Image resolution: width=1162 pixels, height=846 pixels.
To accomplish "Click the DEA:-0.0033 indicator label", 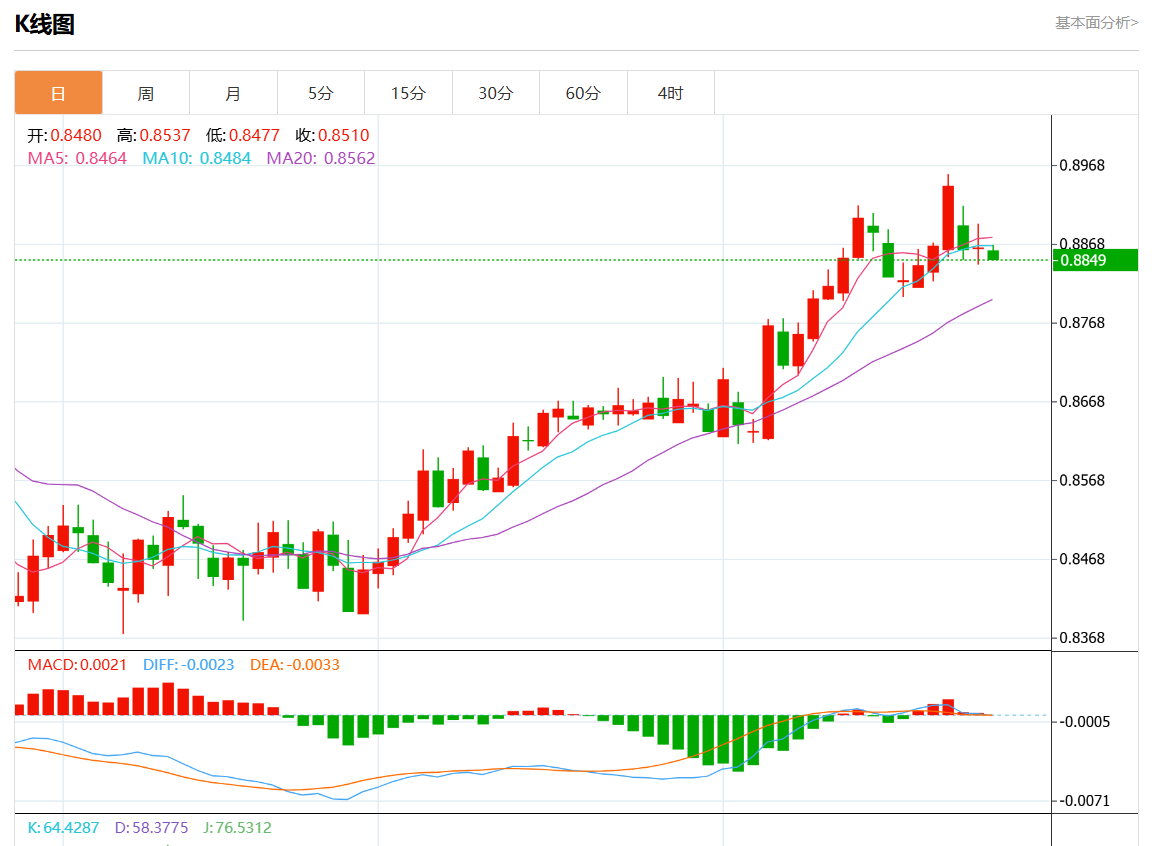I will coord(295,665).
